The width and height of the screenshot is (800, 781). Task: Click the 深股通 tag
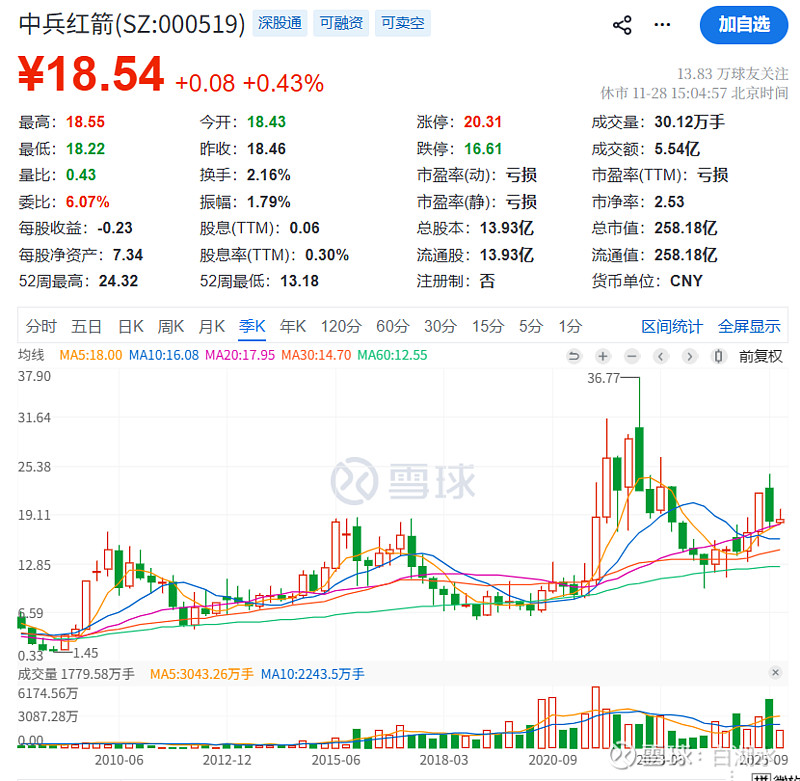[280, 23]
